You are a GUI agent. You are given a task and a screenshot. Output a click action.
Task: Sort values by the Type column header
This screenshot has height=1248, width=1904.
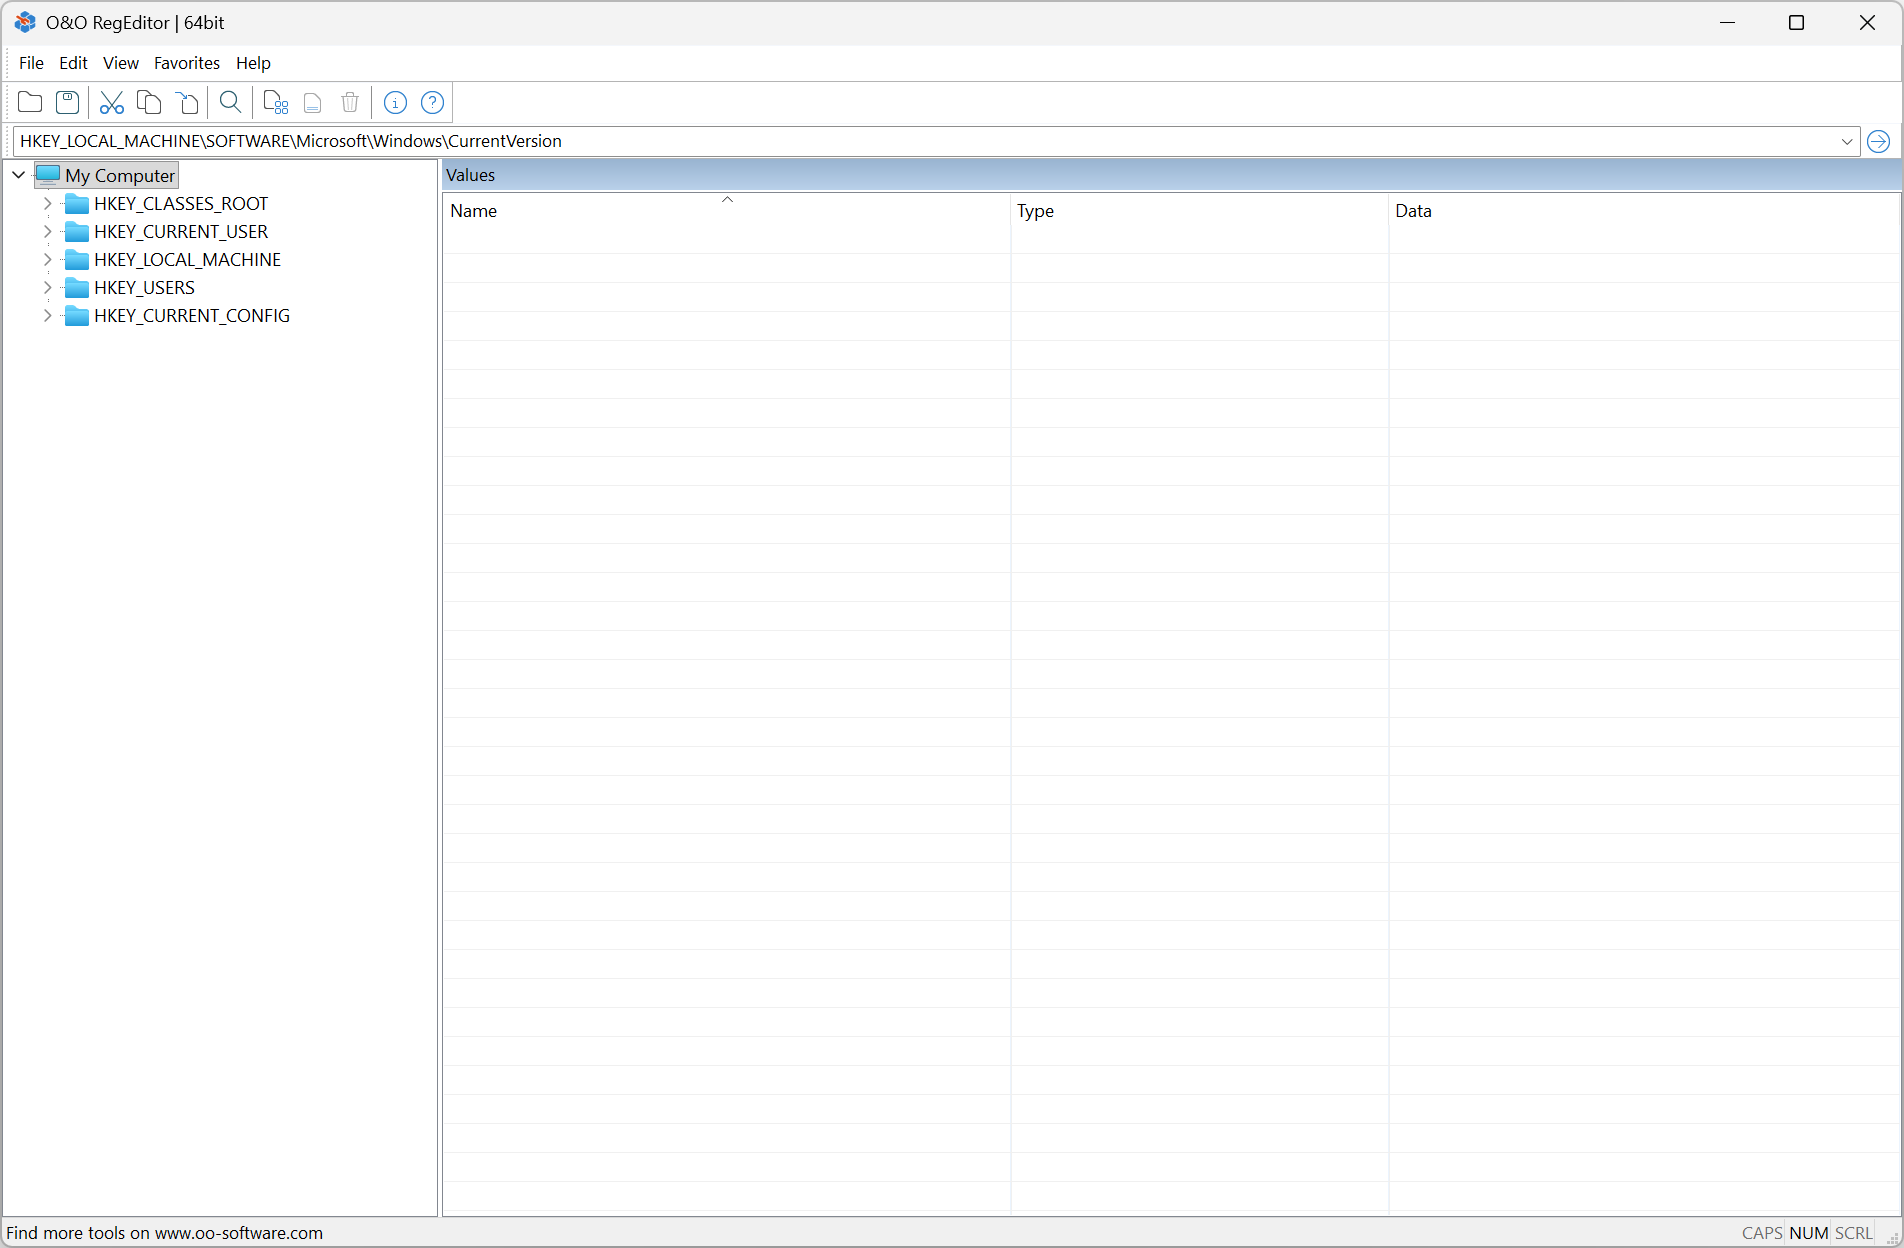tap(1200, 211)
